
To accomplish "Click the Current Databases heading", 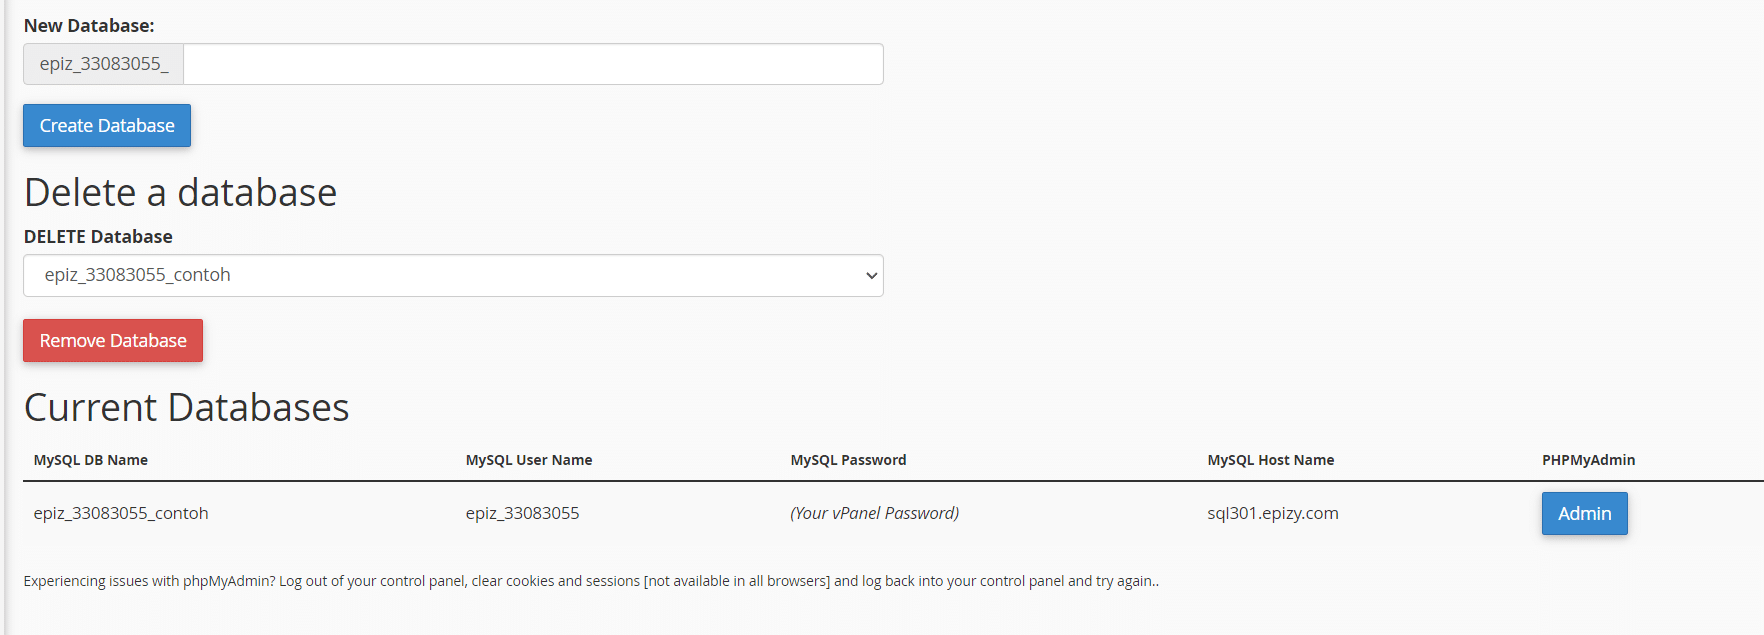I will [x=187, y=408].
